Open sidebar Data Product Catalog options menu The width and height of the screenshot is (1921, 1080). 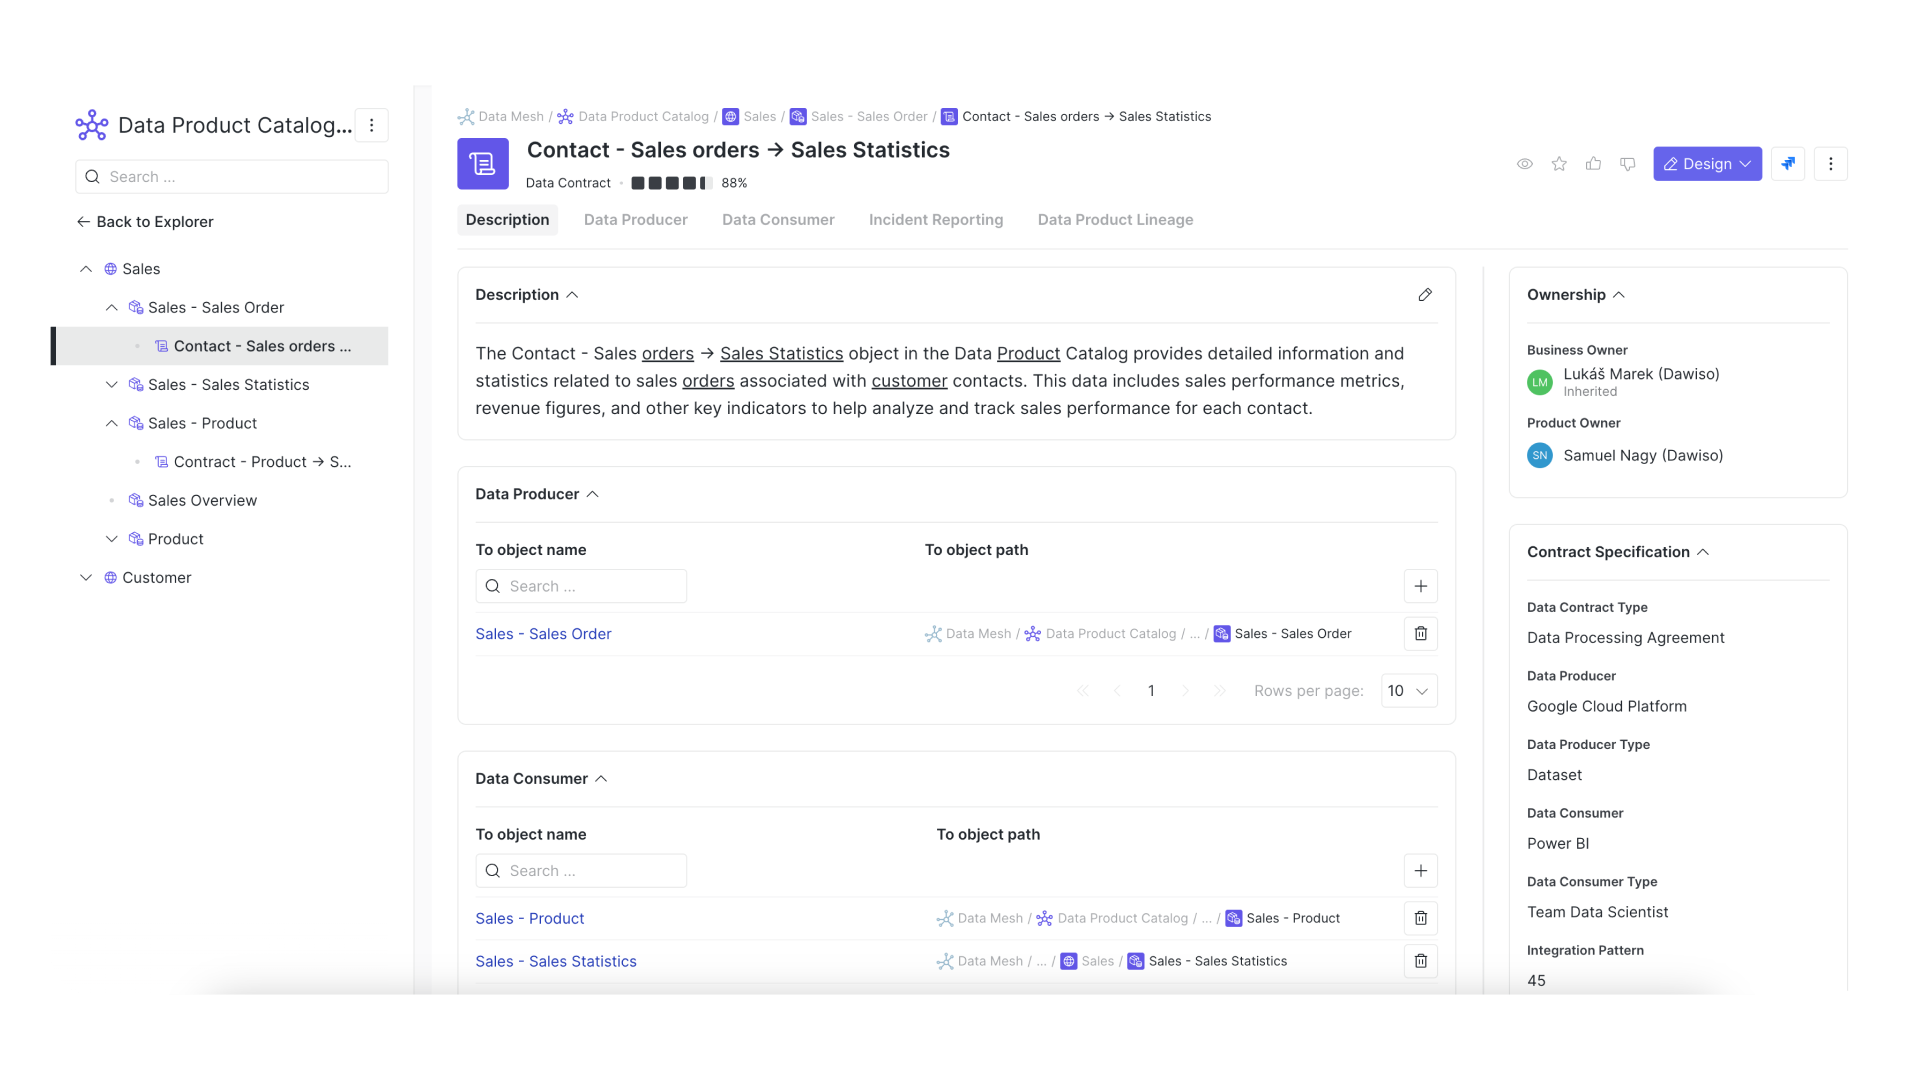click(x=372, y=125)
